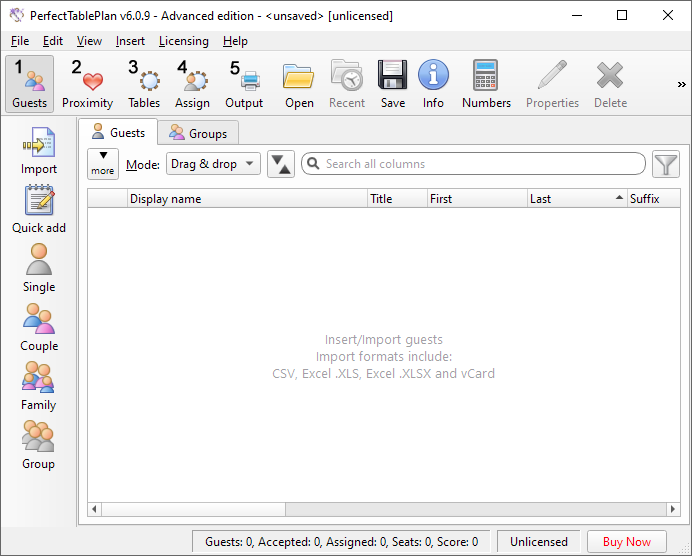Show plan Info
This screenshot has width=692, height=556.
(433, 84)
